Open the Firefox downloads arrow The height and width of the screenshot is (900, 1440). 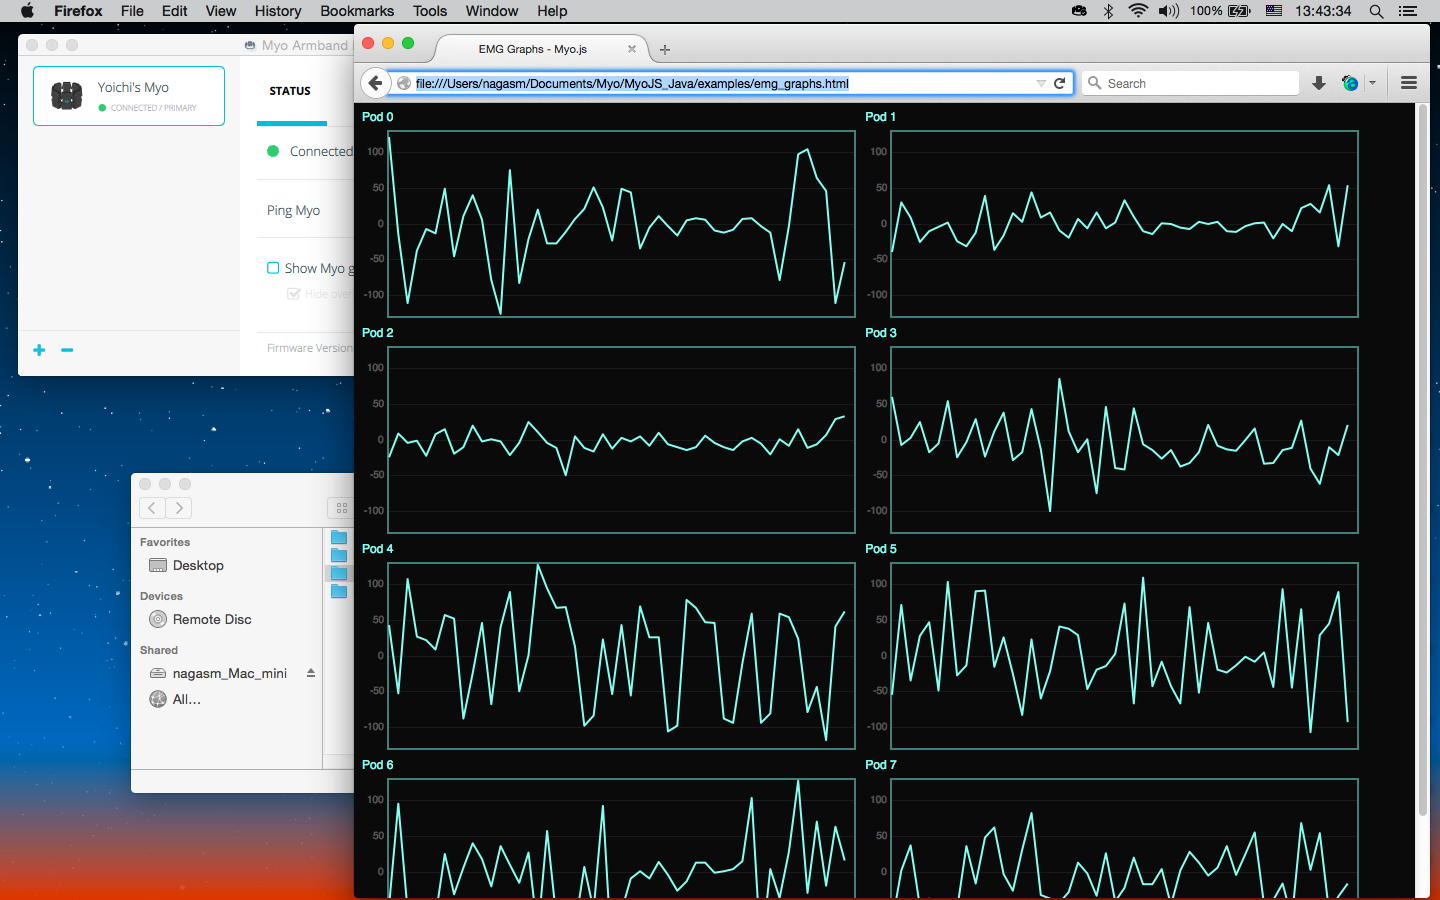tap(1318, 83)
